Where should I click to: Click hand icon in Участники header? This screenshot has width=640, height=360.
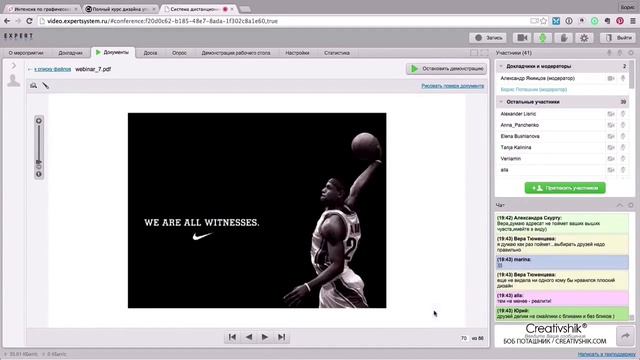620,53
